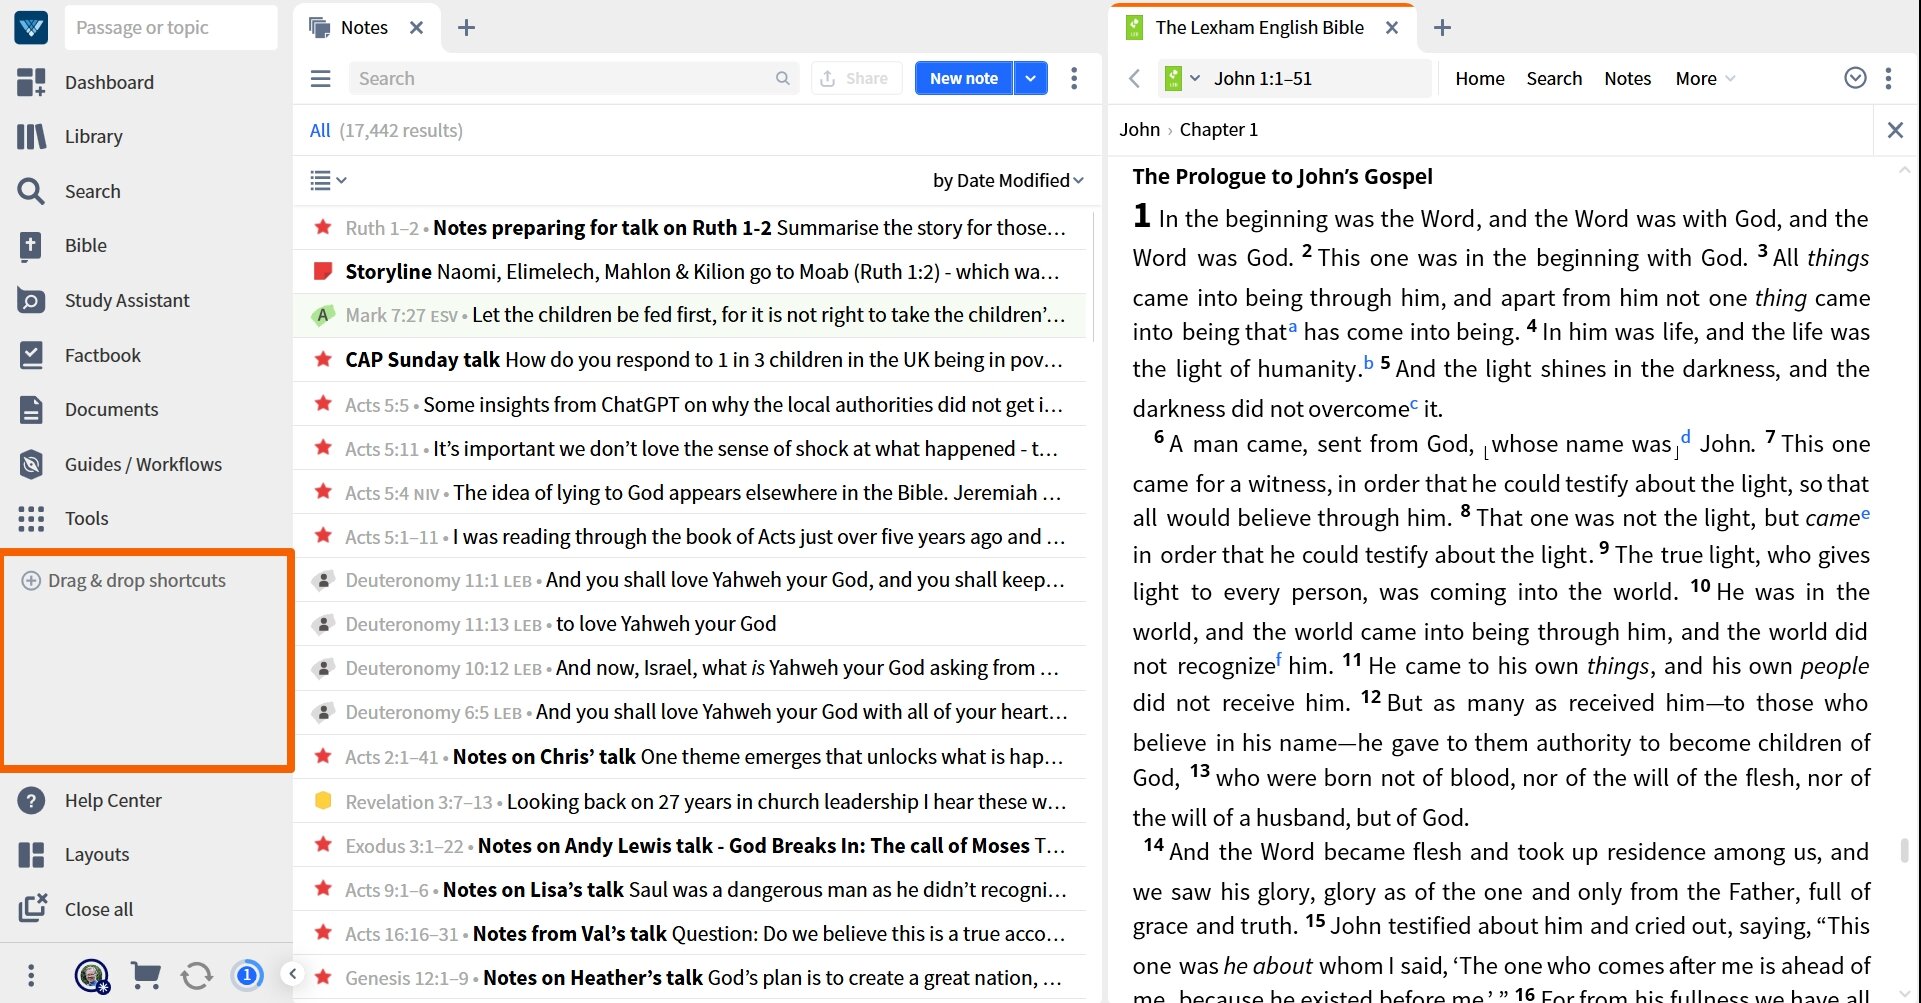Click the All results filter link
The width and height of the screenshot is (1921, 1003).
320,130
